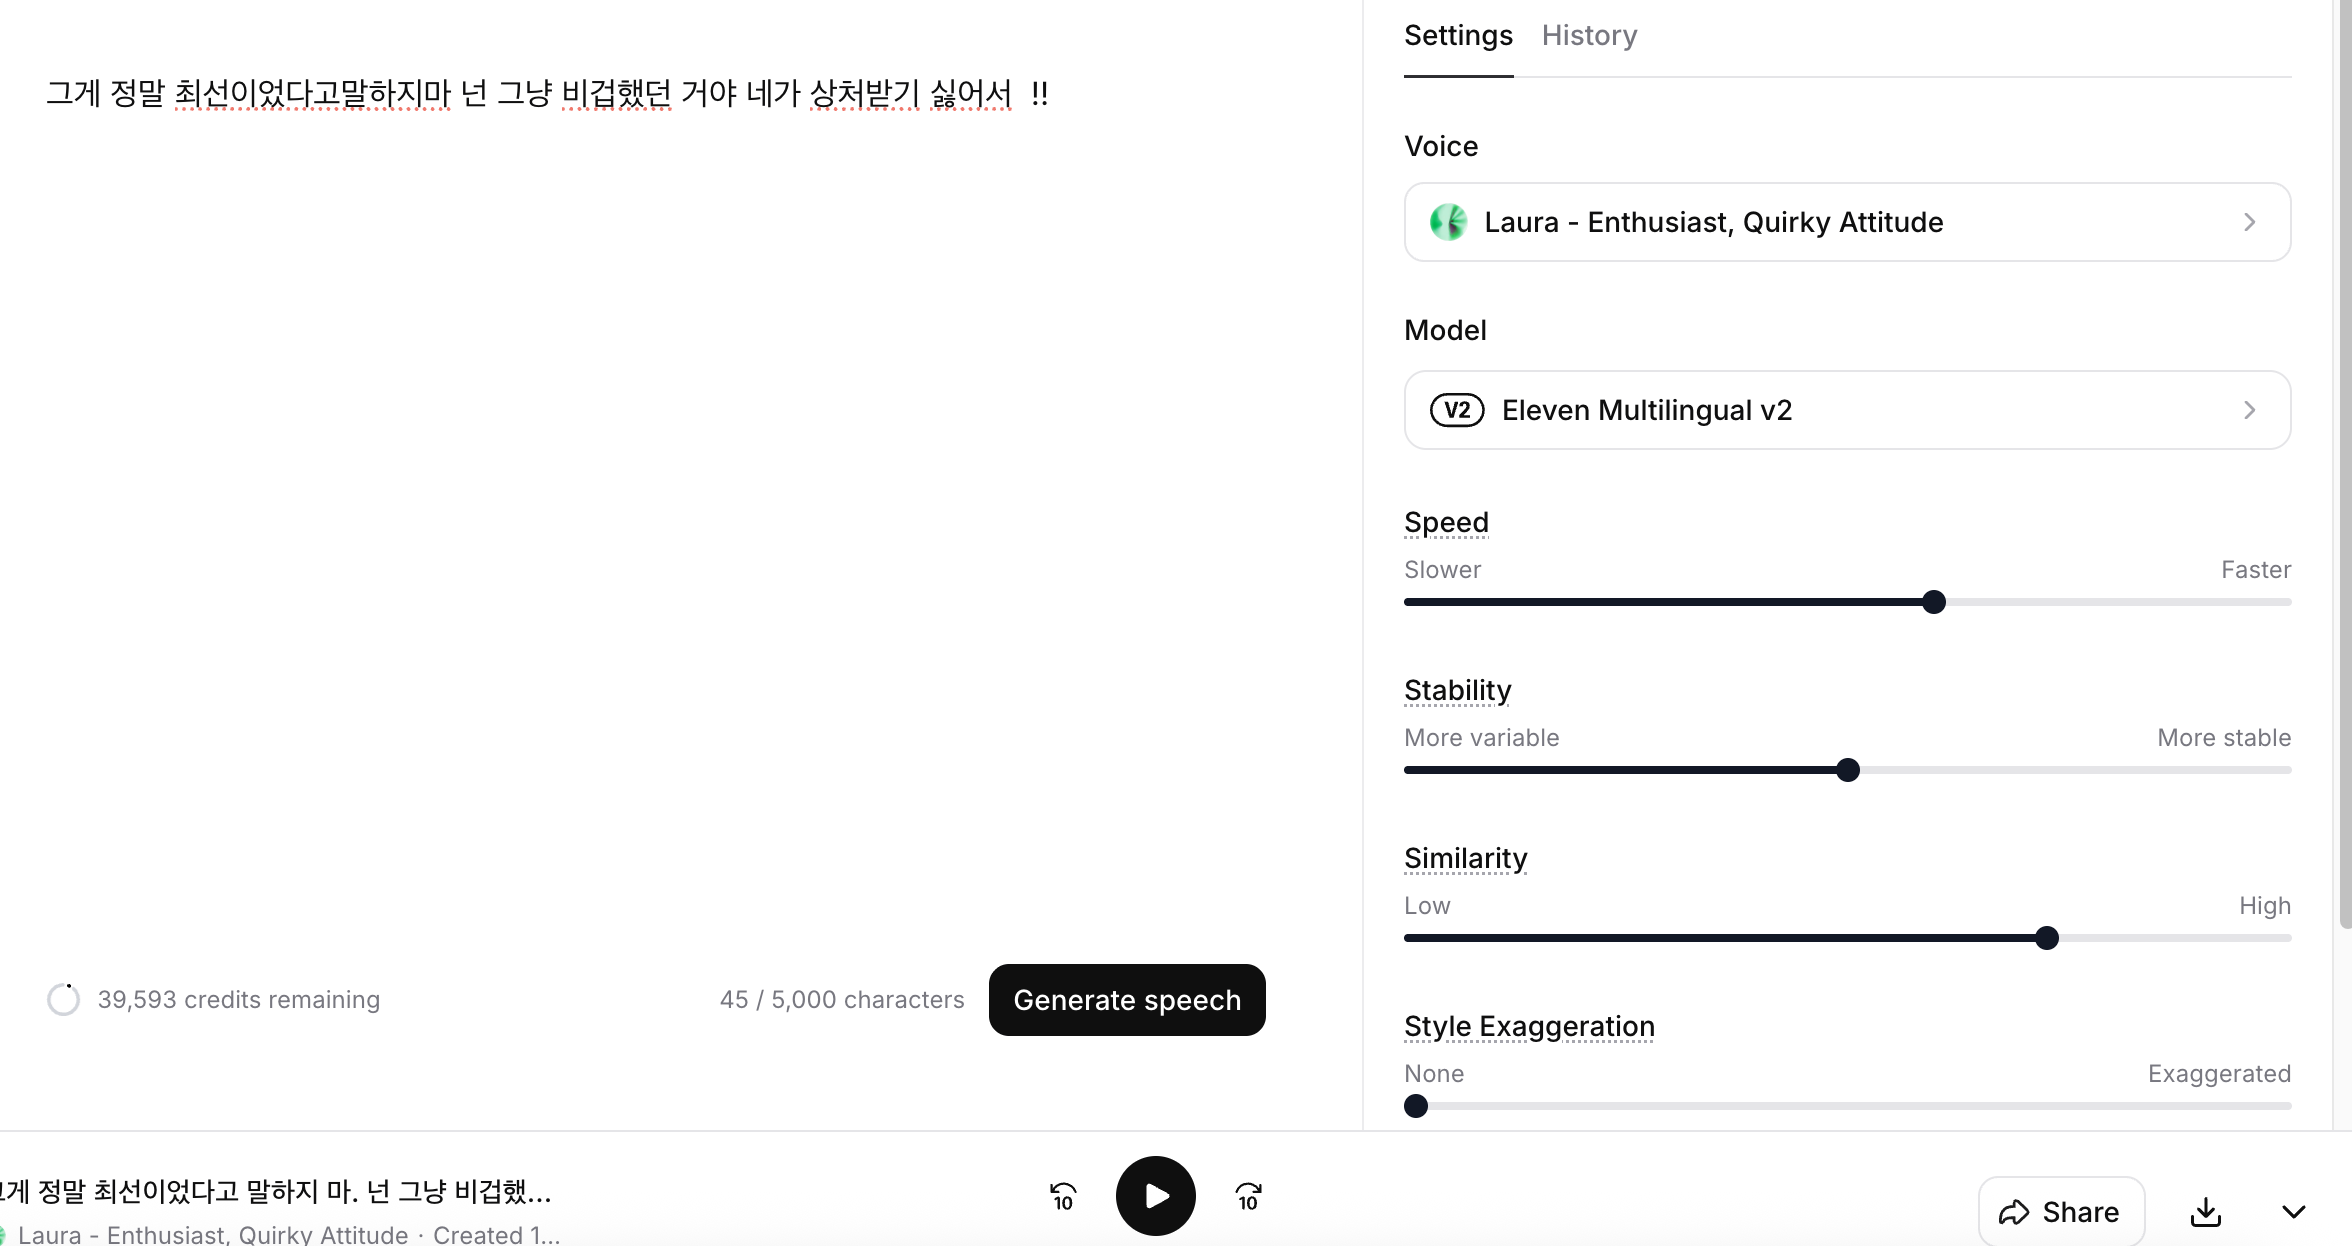The height and width of the screenshot is (1246, 2352).
Task: Rewind audio 10 seconds
Action: (x=1062, y=1196)
